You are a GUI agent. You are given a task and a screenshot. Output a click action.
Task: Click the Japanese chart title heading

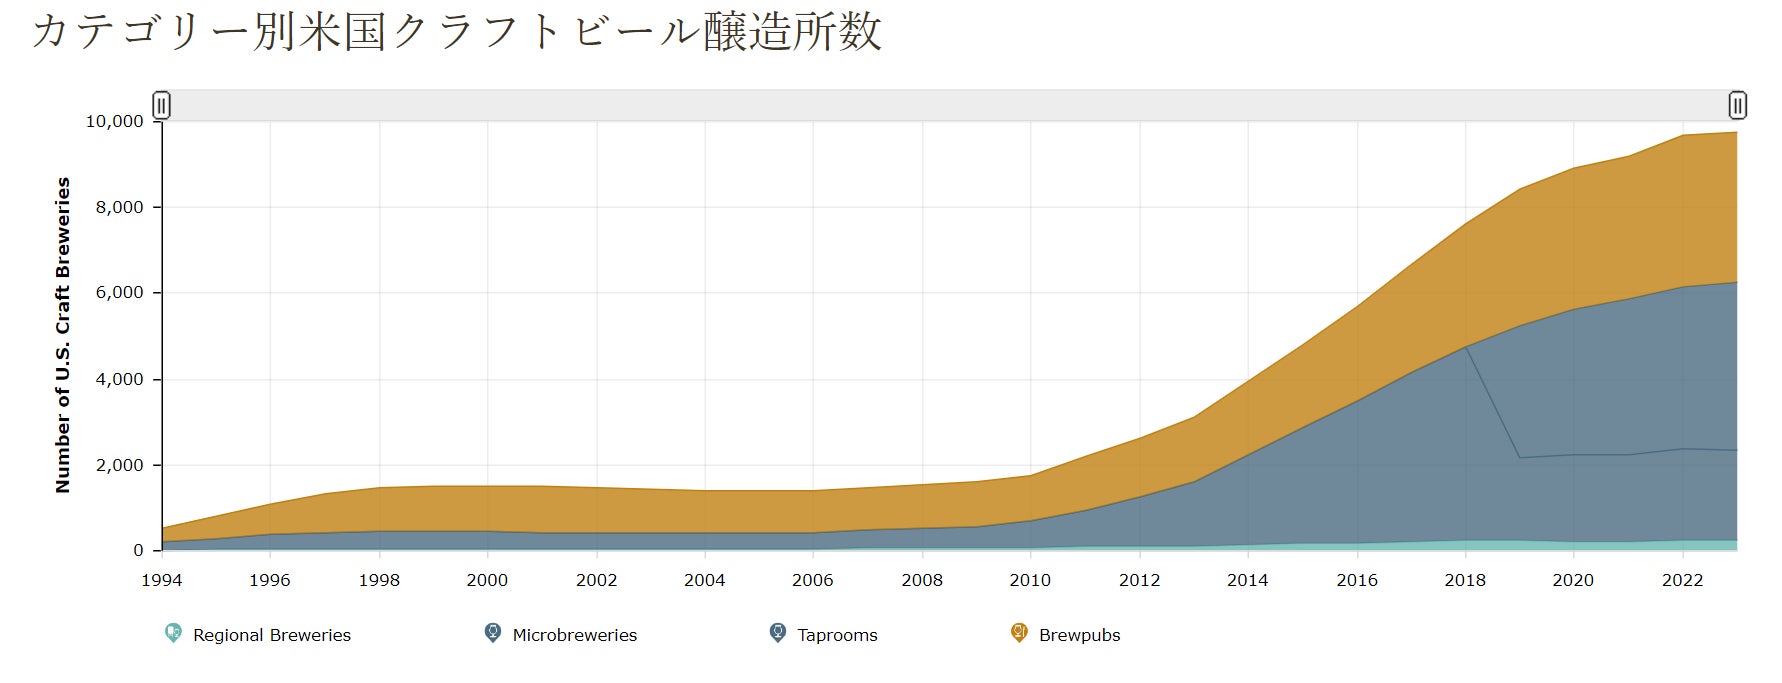456,31
